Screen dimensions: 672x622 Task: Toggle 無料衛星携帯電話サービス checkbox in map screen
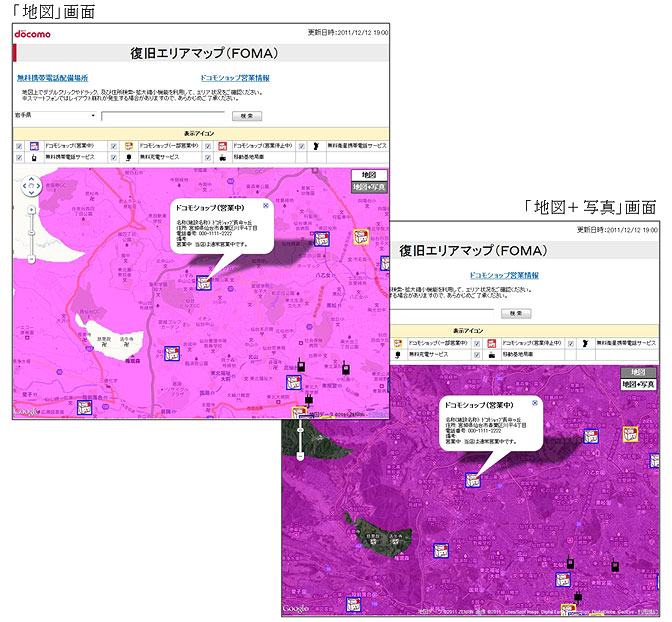[302, 146]
